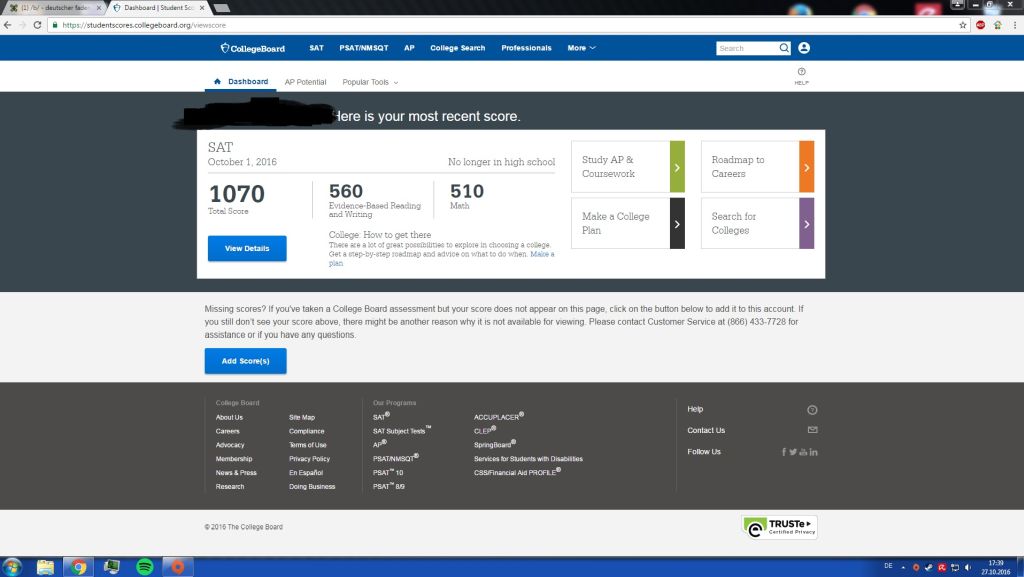1024x577 pixels.
Task: Open the SAT nav menu item
Action: (x=317, y=48)
